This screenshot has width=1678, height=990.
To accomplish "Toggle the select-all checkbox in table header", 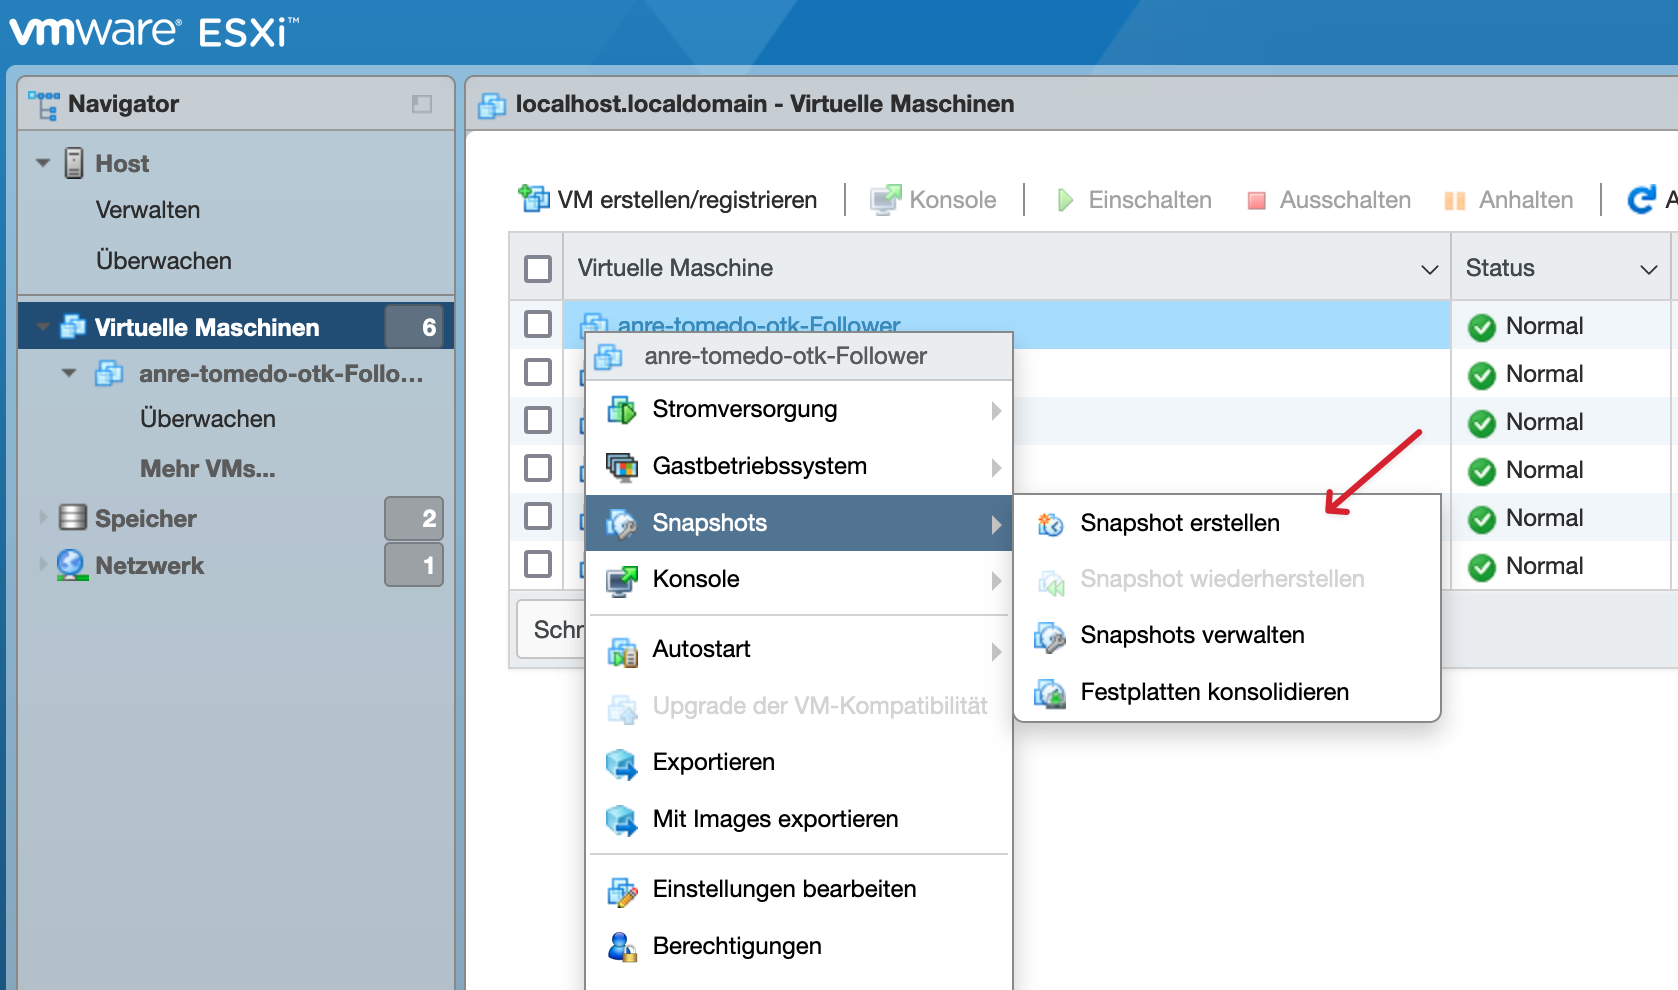I will click(x=538, y=268).
